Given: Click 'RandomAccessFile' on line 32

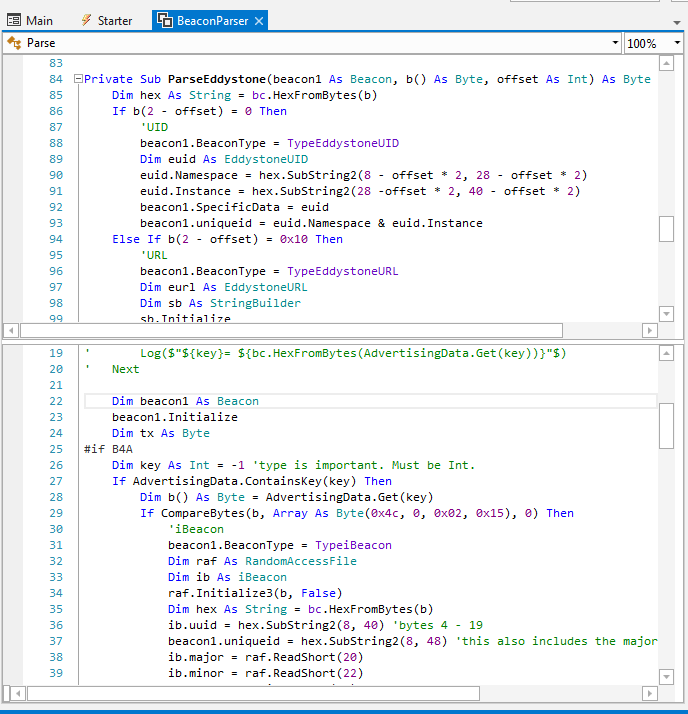Looking at the screenshot, I should click(301, 561).
